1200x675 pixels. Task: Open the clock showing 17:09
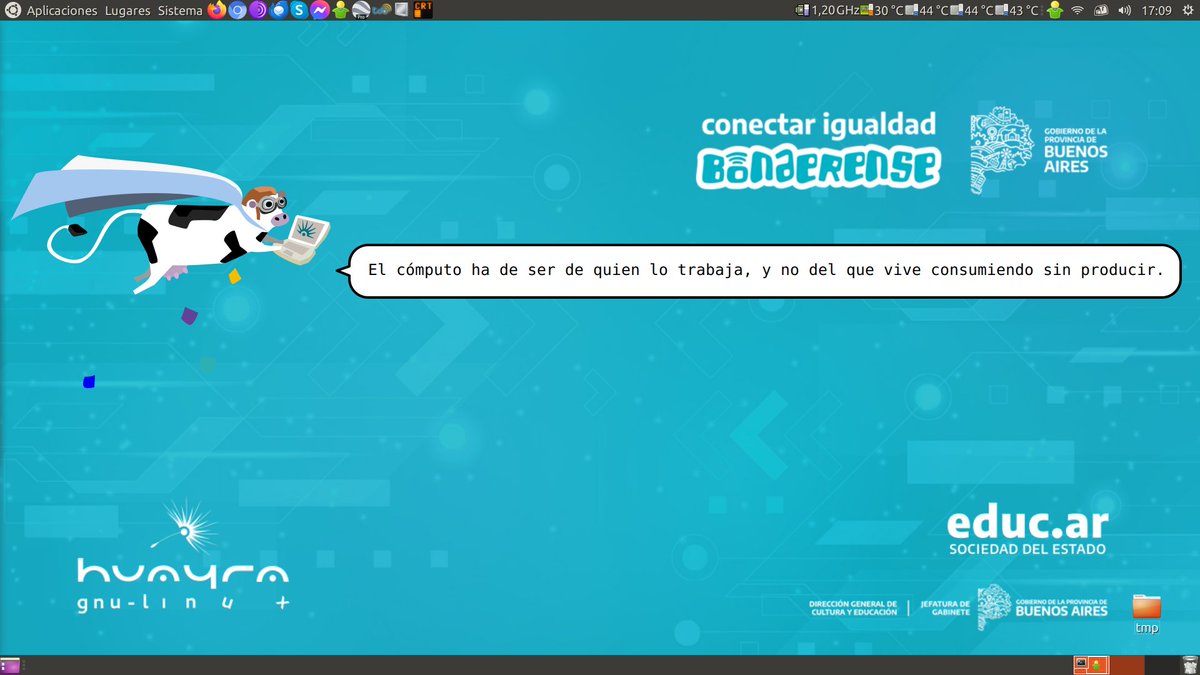click(x=1157, y=11)
